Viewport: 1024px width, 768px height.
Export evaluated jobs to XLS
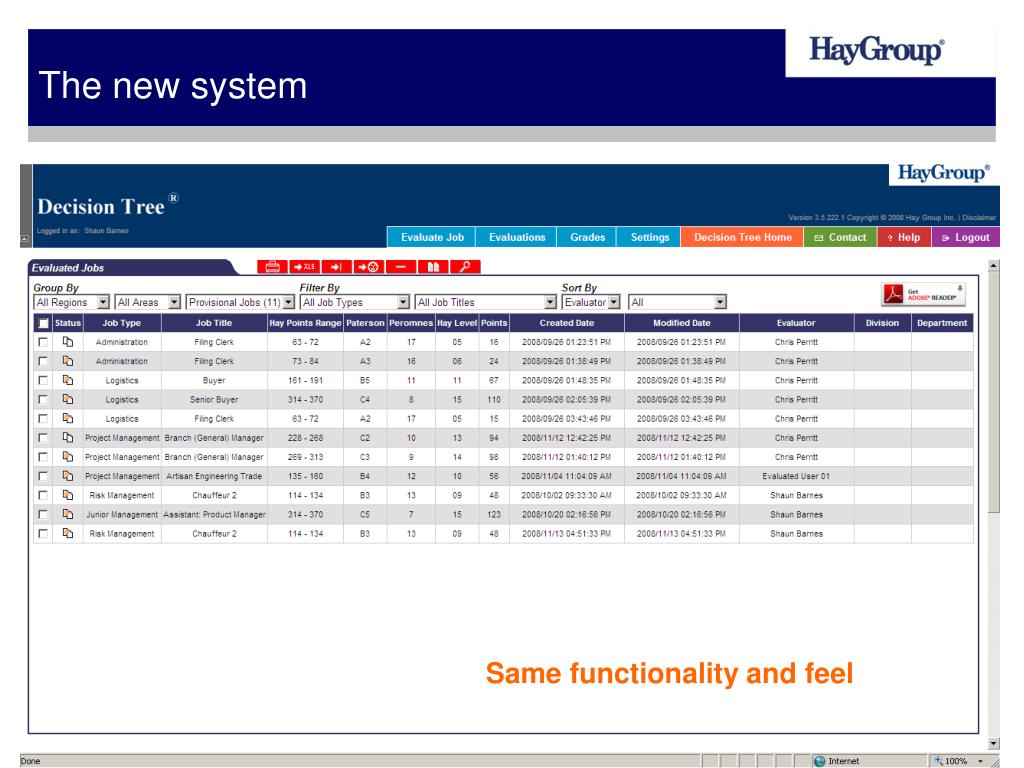tap(304, 266)
